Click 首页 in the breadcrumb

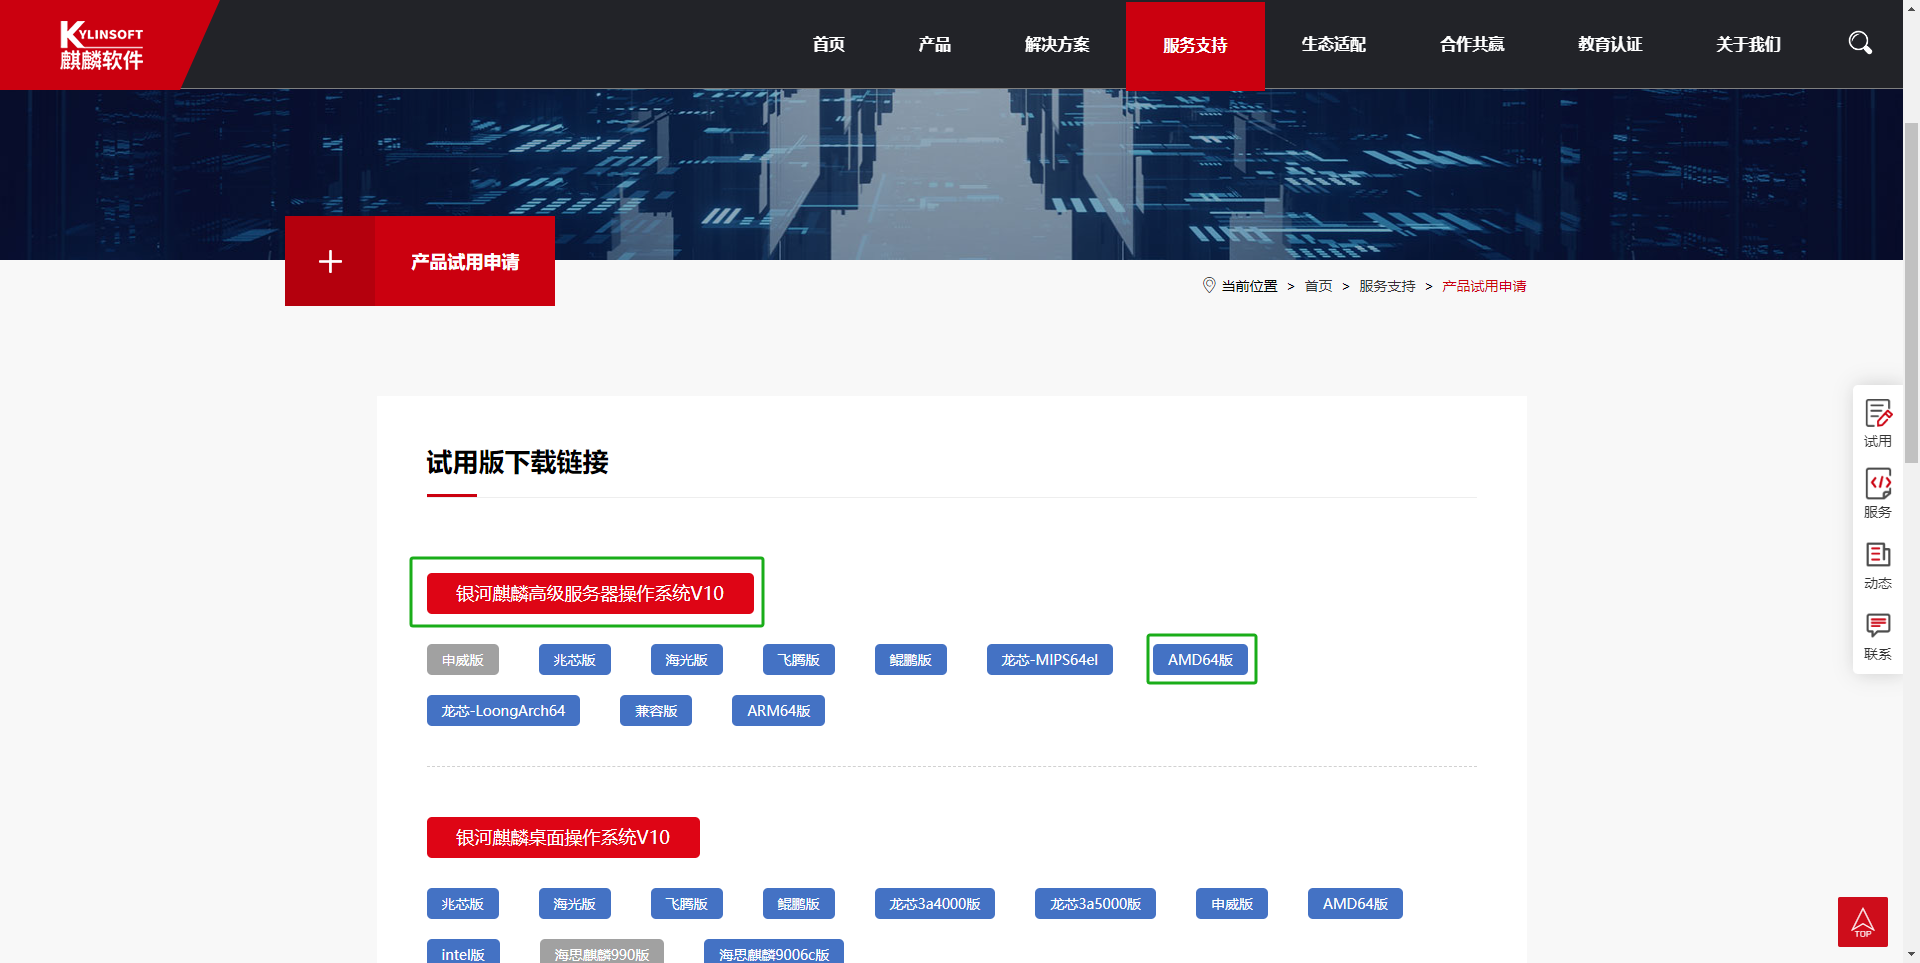pos(1318,286)
